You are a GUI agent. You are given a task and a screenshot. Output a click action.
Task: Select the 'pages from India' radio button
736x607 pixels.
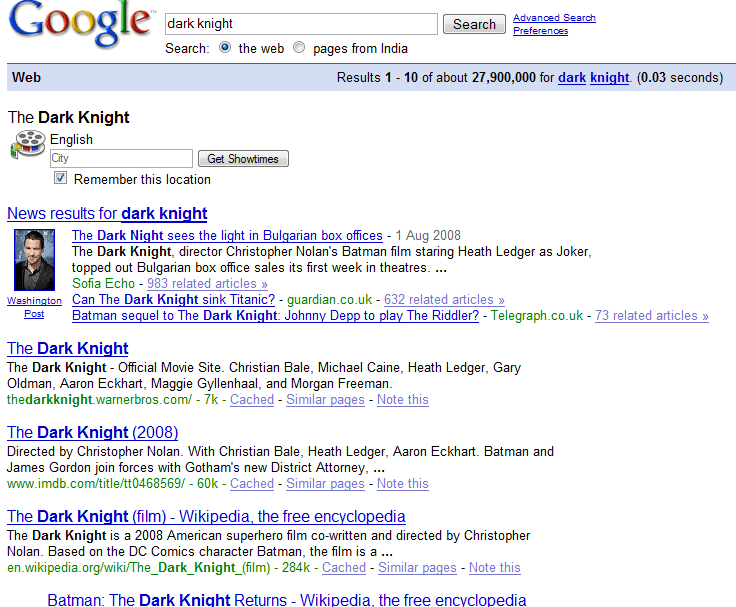pyautogui.click(x=299, y=47)
